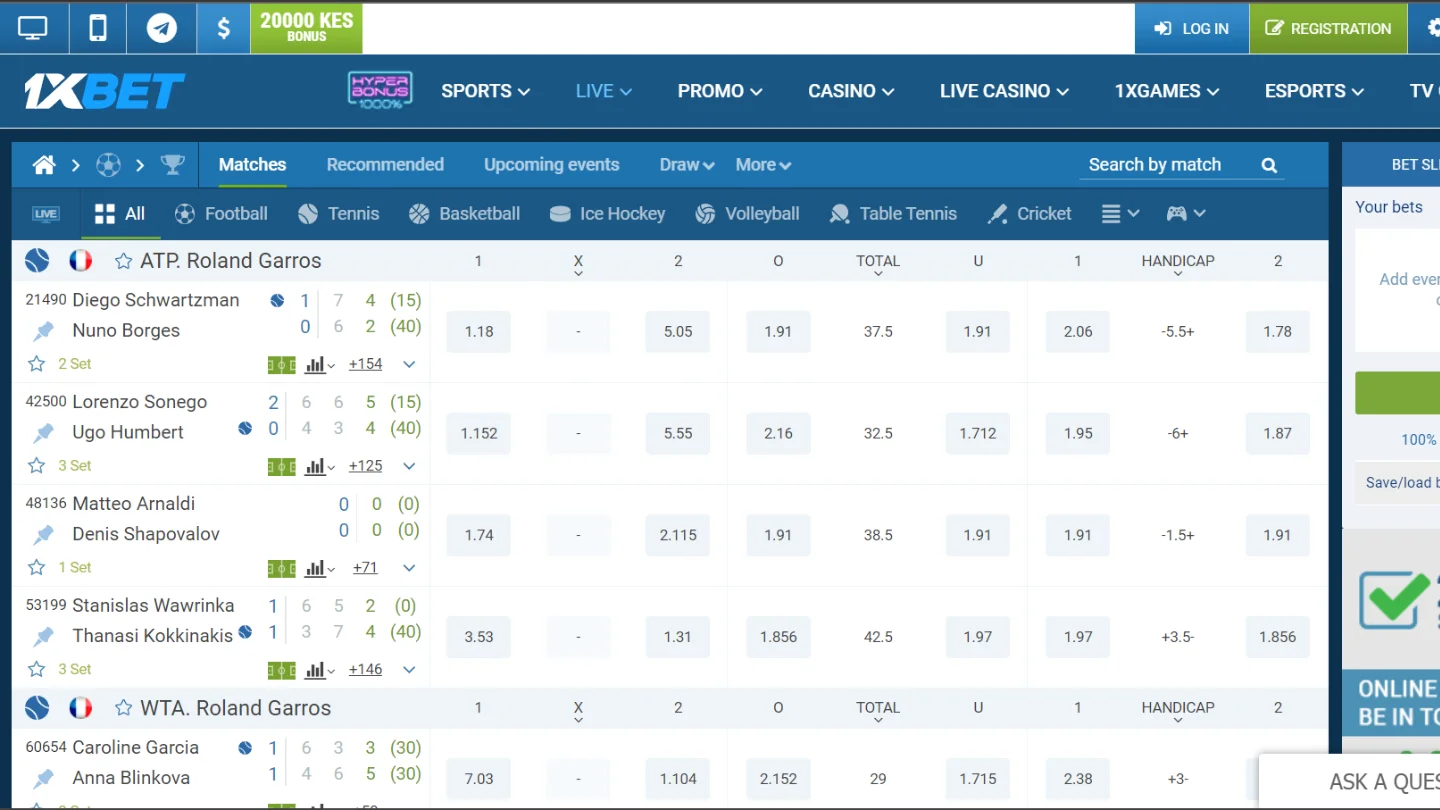Open the mobile app phone icon
Viewport: 1440px width, 810px height.
tap(98, 28)
